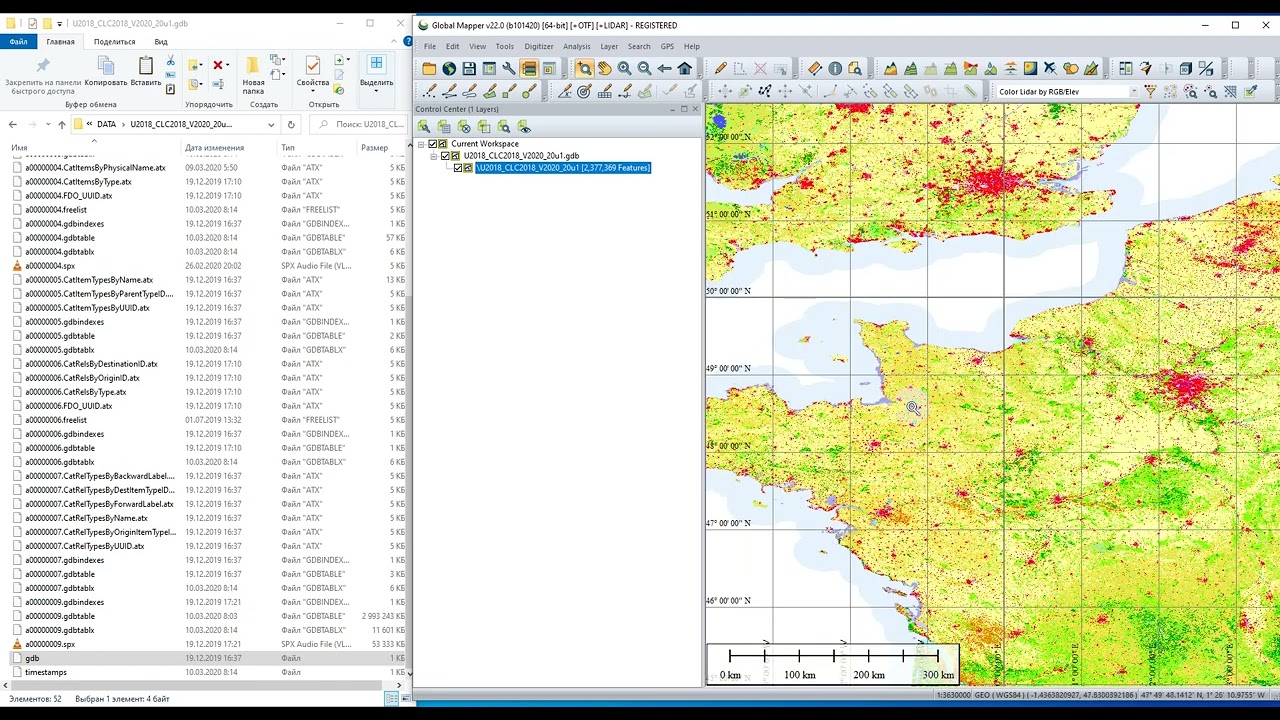Switch to the Вид tab in Explorer
Image resolution: width=1280 pixels, height=720 pixels.
(161, 42)
